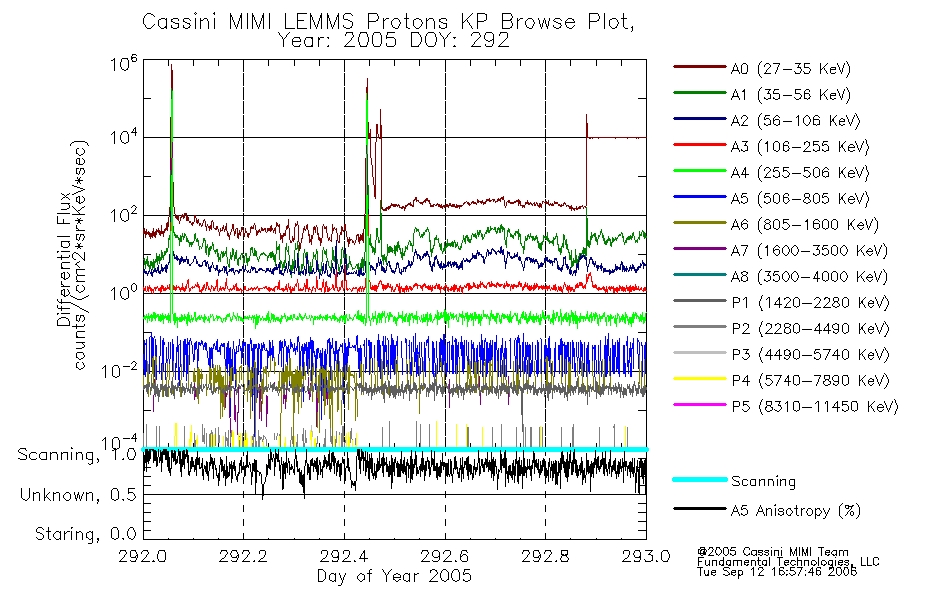
Task: Click the yellow P4 legend line
Action: pyautogui.click(x=699, y=379)
